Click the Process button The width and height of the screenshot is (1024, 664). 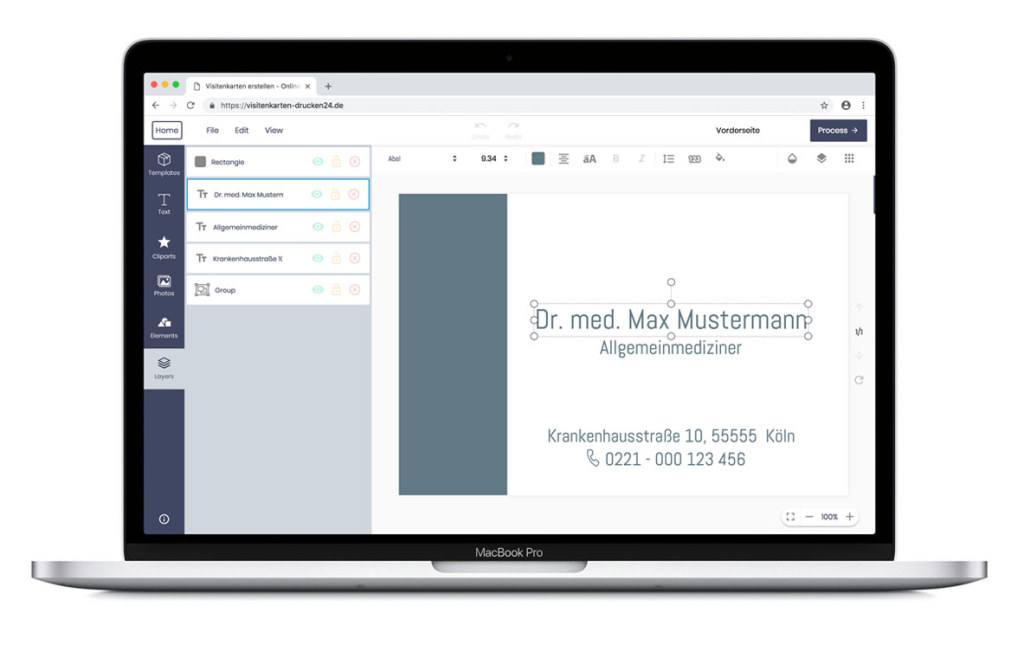pos(838,130)
